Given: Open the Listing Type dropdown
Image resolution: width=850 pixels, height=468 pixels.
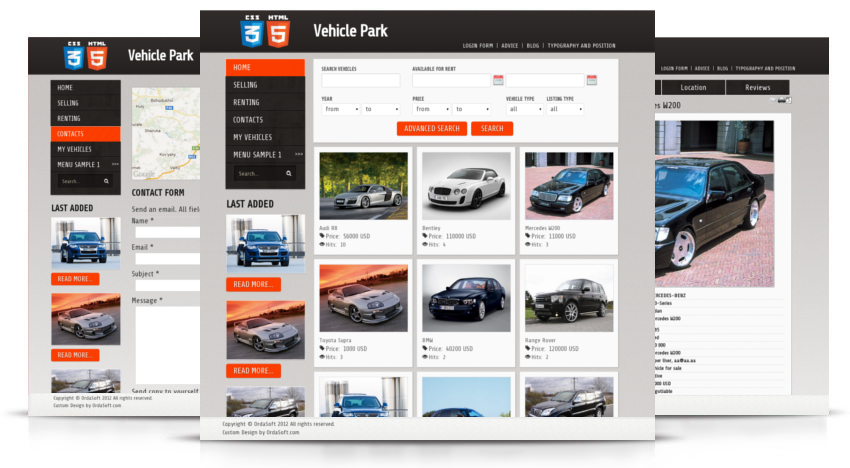Looking at the screenshot, I should pyautogui.click(x=565, y=109).
